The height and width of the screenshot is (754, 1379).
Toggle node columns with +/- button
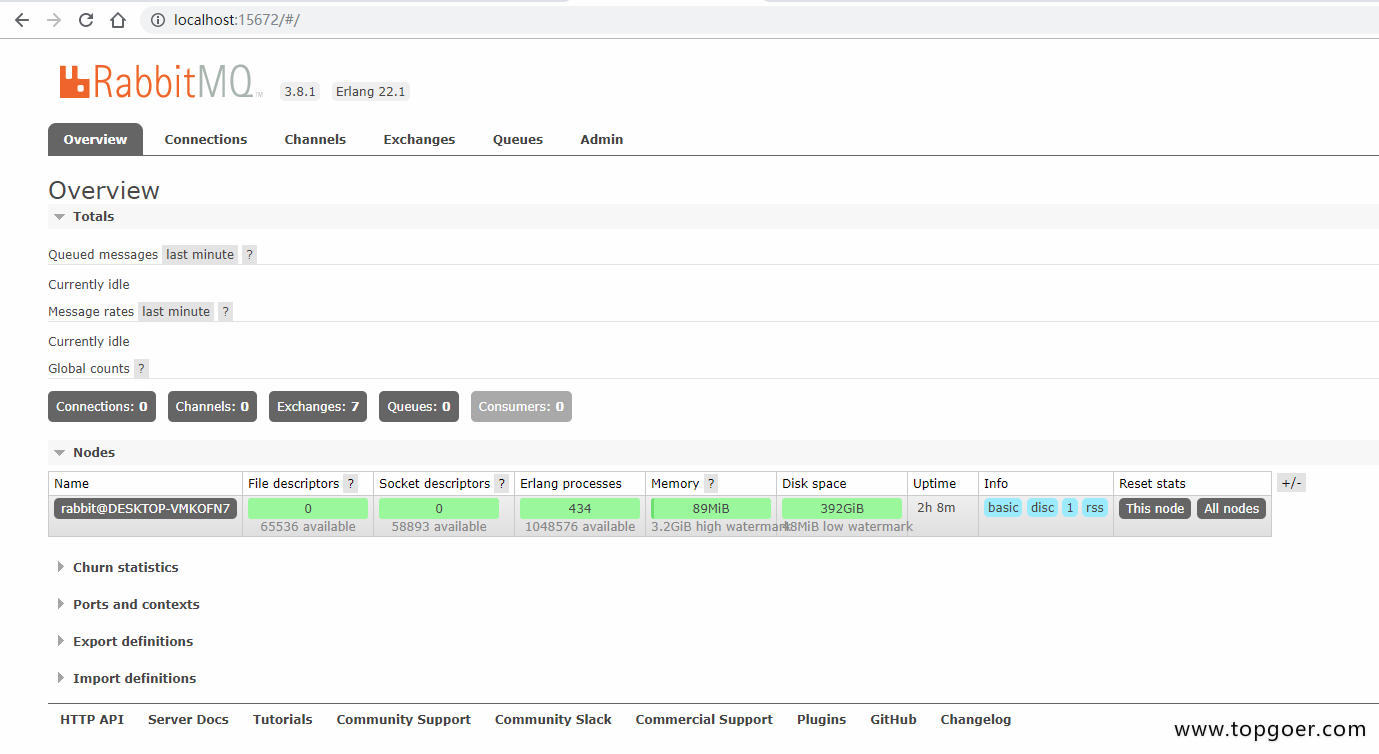point(1291,483)
